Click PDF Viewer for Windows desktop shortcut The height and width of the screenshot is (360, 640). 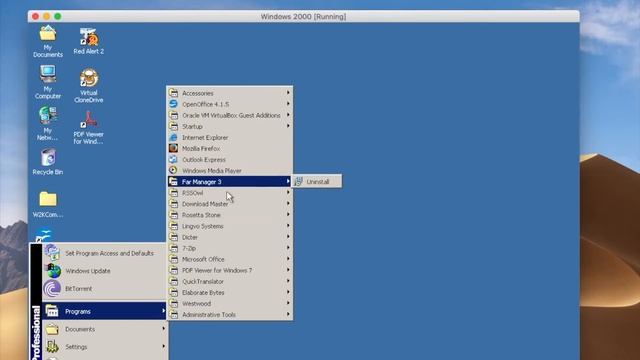tap(89, 127)
